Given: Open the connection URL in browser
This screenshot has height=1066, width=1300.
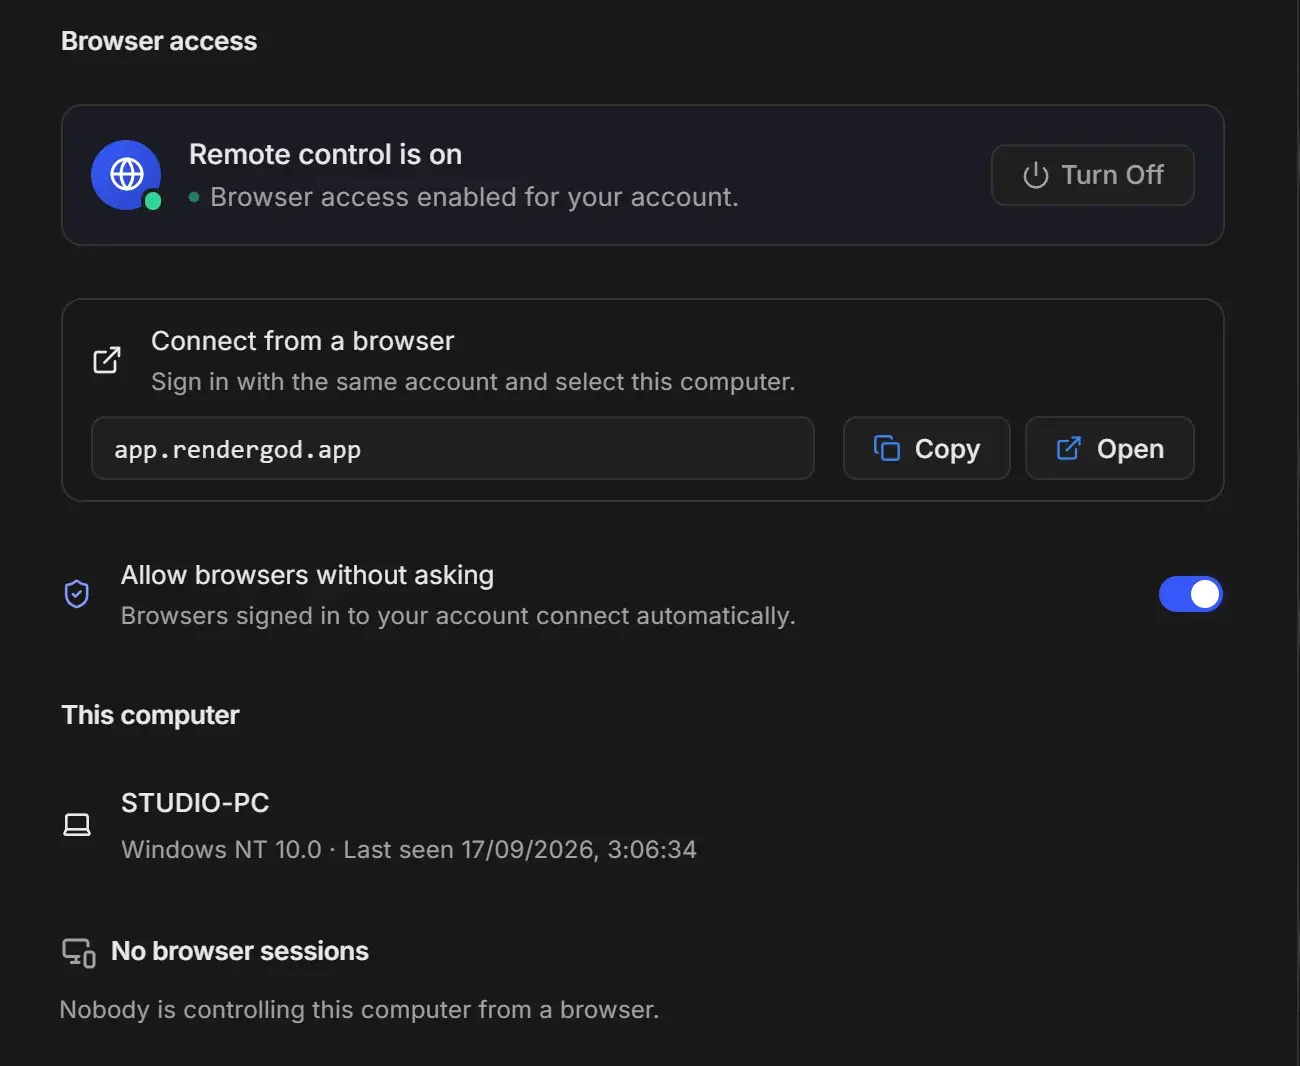Looking at the screenshot, I should point(1109,448).
